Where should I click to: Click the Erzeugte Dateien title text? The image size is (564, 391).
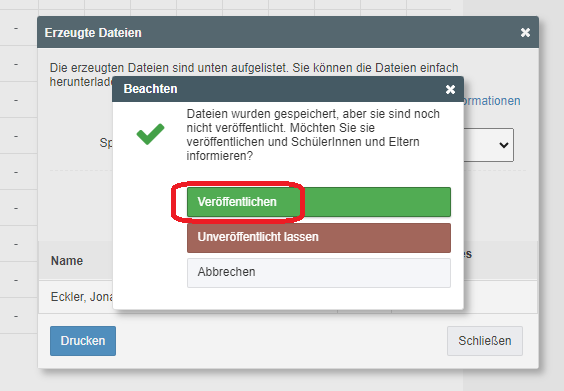pyautogui.click(x=93, y=33)
